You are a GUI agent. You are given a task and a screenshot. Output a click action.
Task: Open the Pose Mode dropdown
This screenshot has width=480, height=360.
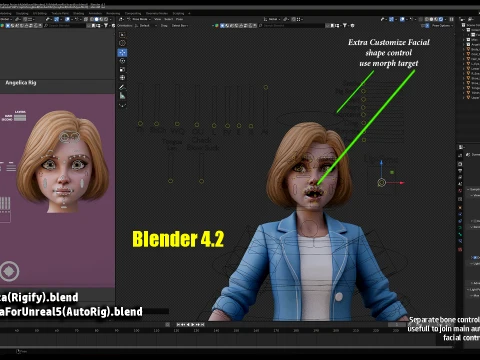[139, 19]
